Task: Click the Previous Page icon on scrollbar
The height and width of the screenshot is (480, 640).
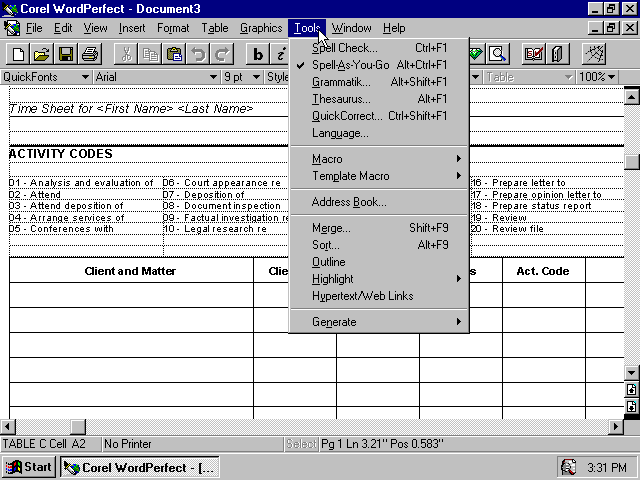Action: pos(631,389)
